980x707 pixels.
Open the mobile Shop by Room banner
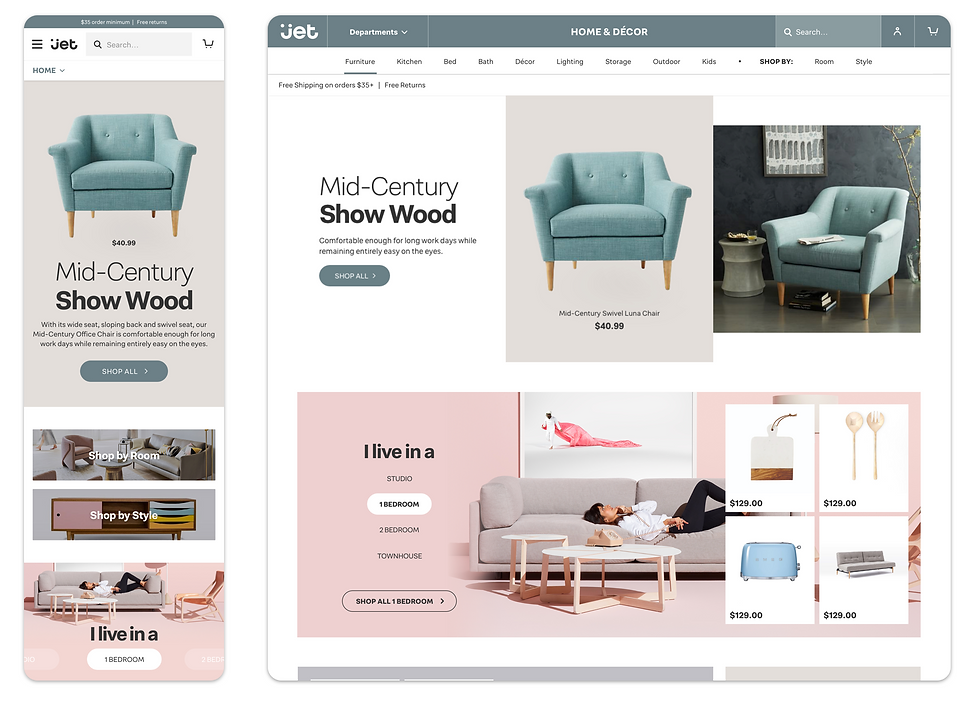[x=124, y=454]
